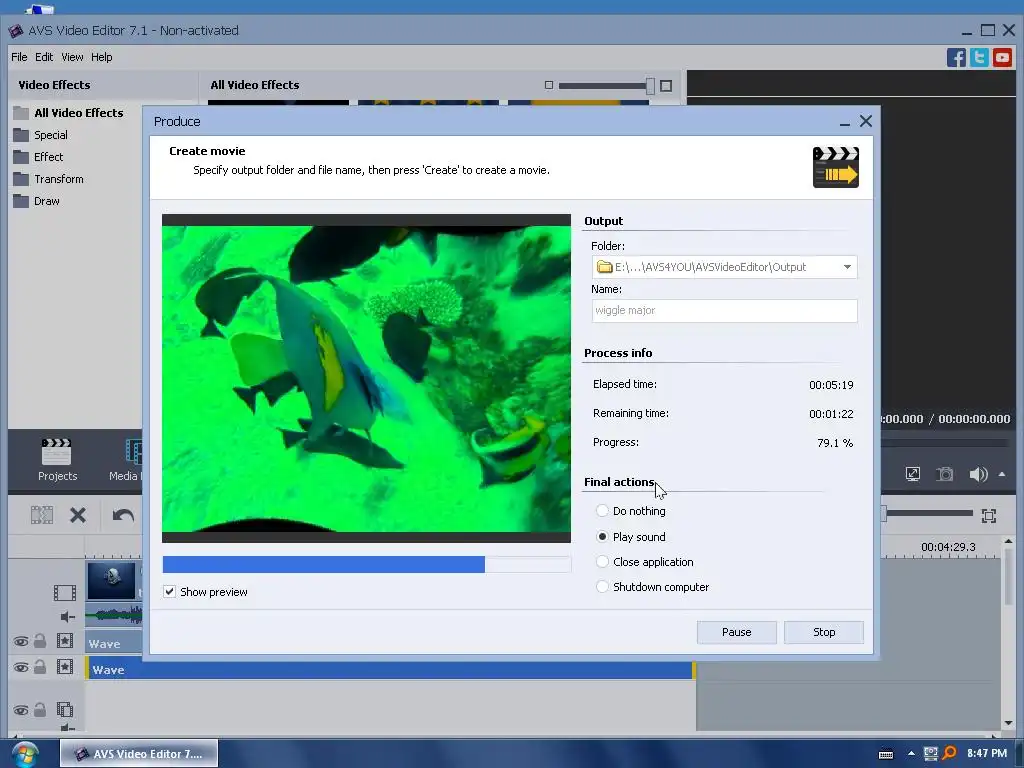Screen dimensions: 1024x768
Task: Open the Help menu
Action: pyautogui.click(x=101, y=57)
